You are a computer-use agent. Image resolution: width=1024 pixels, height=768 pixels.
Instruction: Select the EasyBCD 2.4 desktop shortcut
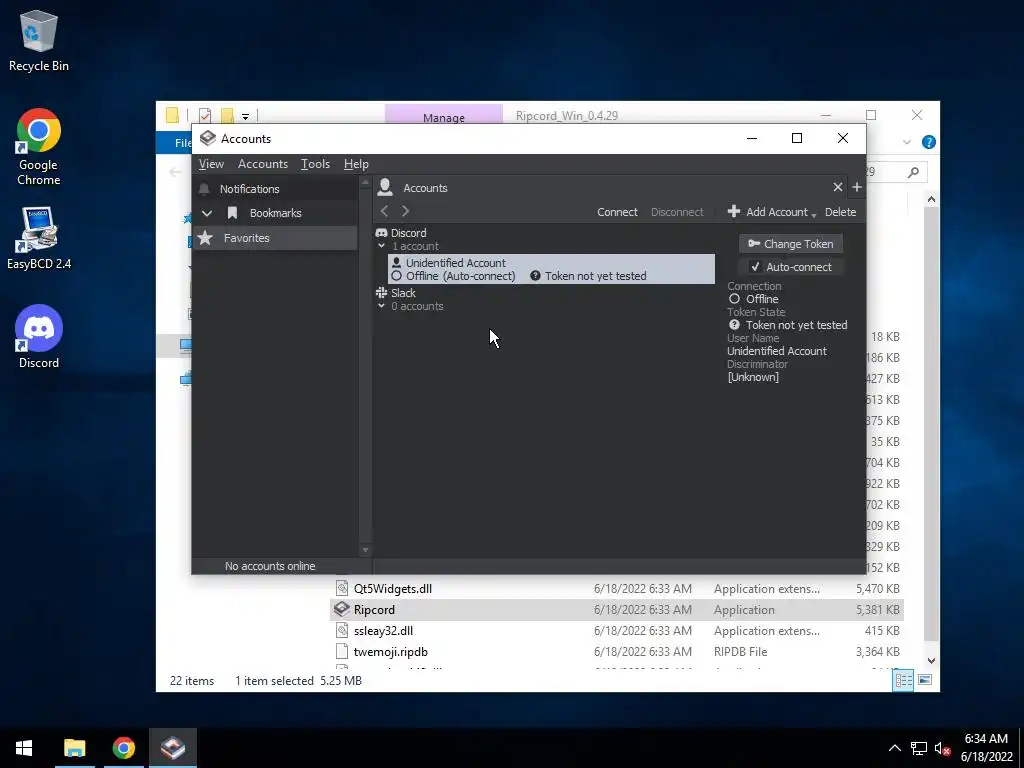[x=39, y=238]
